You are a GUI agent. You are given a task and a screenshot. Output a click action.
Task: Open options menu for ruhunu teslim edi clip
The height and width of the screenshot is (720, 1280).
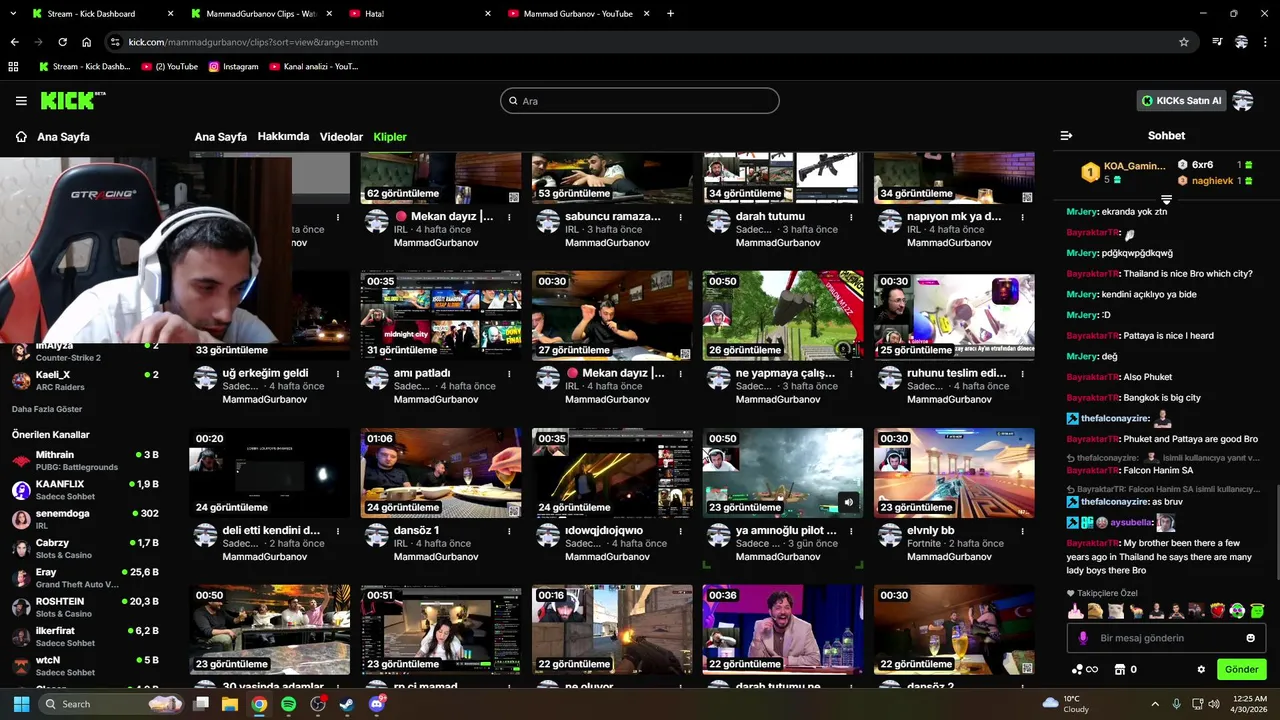(1023, 374)
